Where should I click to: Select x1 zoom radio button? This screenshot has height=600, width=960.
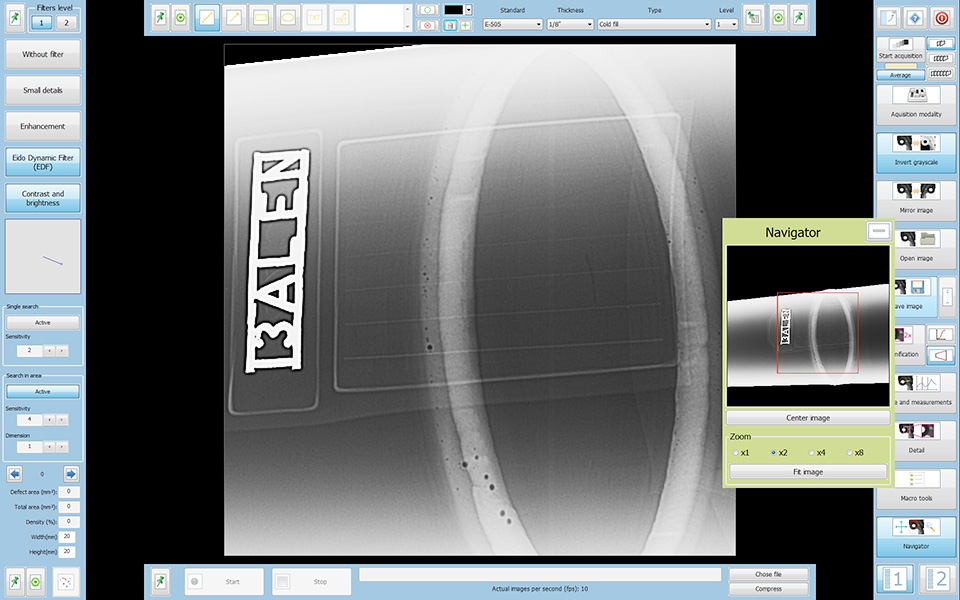[735, 453]
